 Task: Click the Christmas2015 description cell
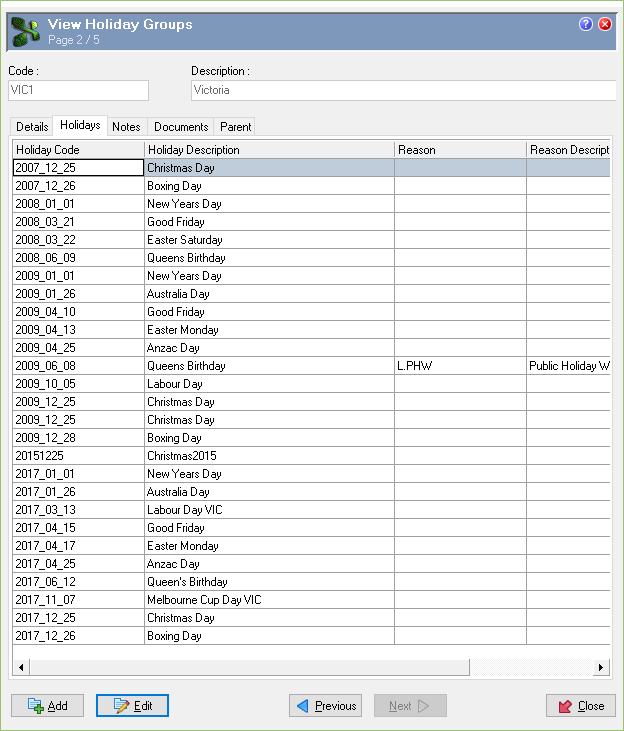click(270, 456)
